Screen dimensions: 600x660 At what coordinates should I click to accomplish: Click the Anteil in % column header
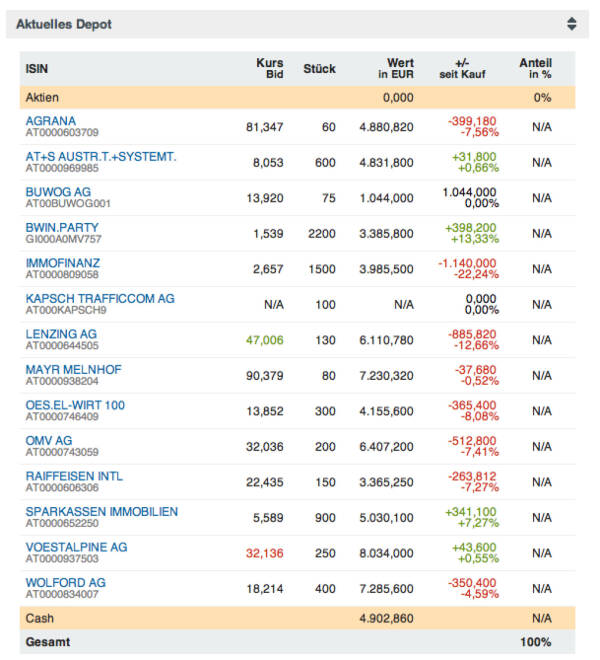535,69
